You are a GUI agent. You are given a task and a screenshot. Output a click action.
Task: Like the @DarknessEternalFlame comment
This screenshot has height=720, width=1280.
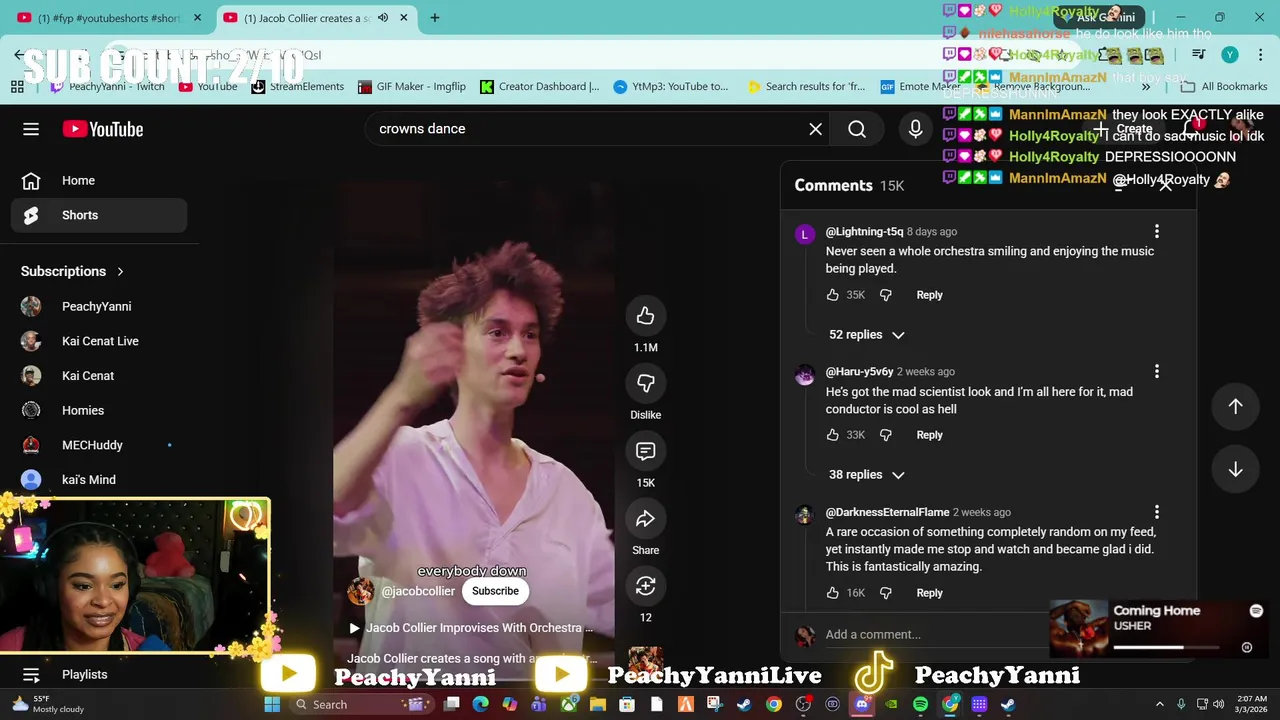point(832,593)
